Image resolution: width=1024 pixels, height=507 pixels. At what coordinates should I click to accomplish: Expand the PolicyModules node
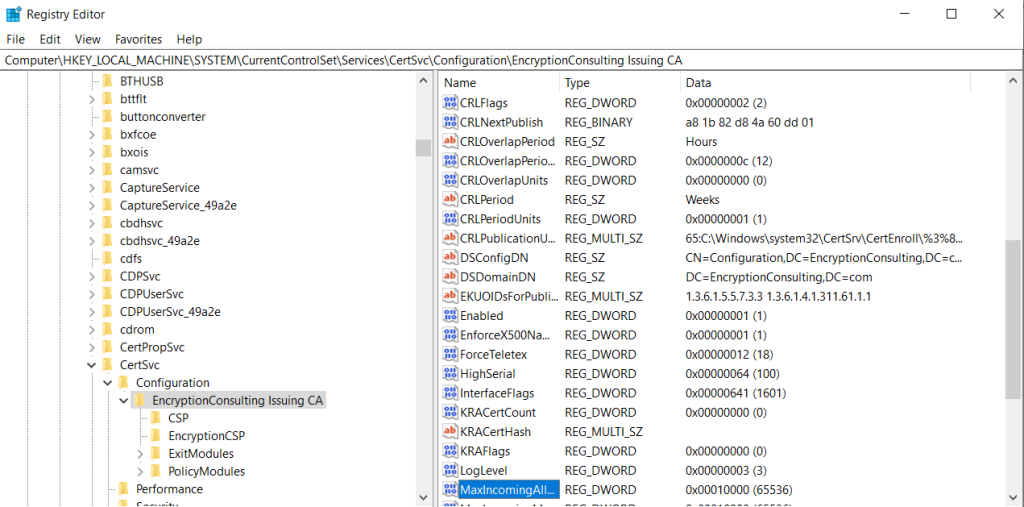[140, 471]
